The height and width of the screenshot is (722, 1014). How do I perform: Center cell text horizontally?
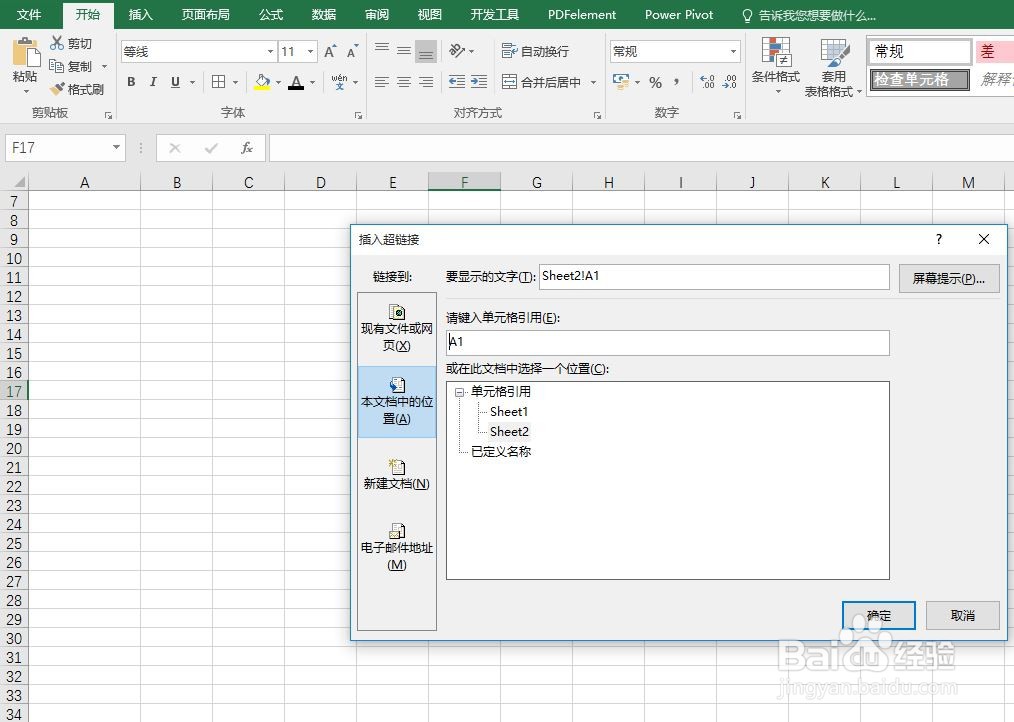[404, 82]
